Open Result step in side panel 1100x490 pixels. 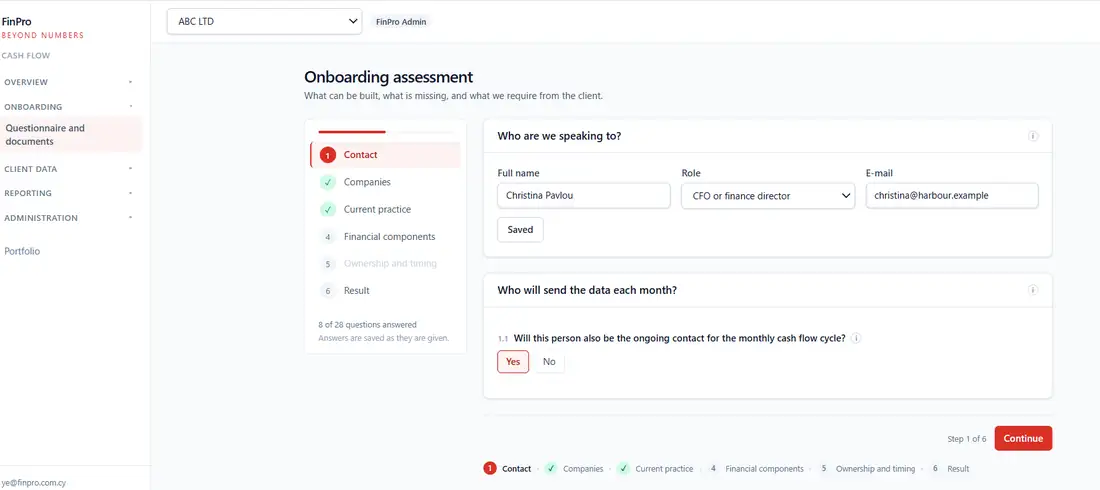click(385, 291)
